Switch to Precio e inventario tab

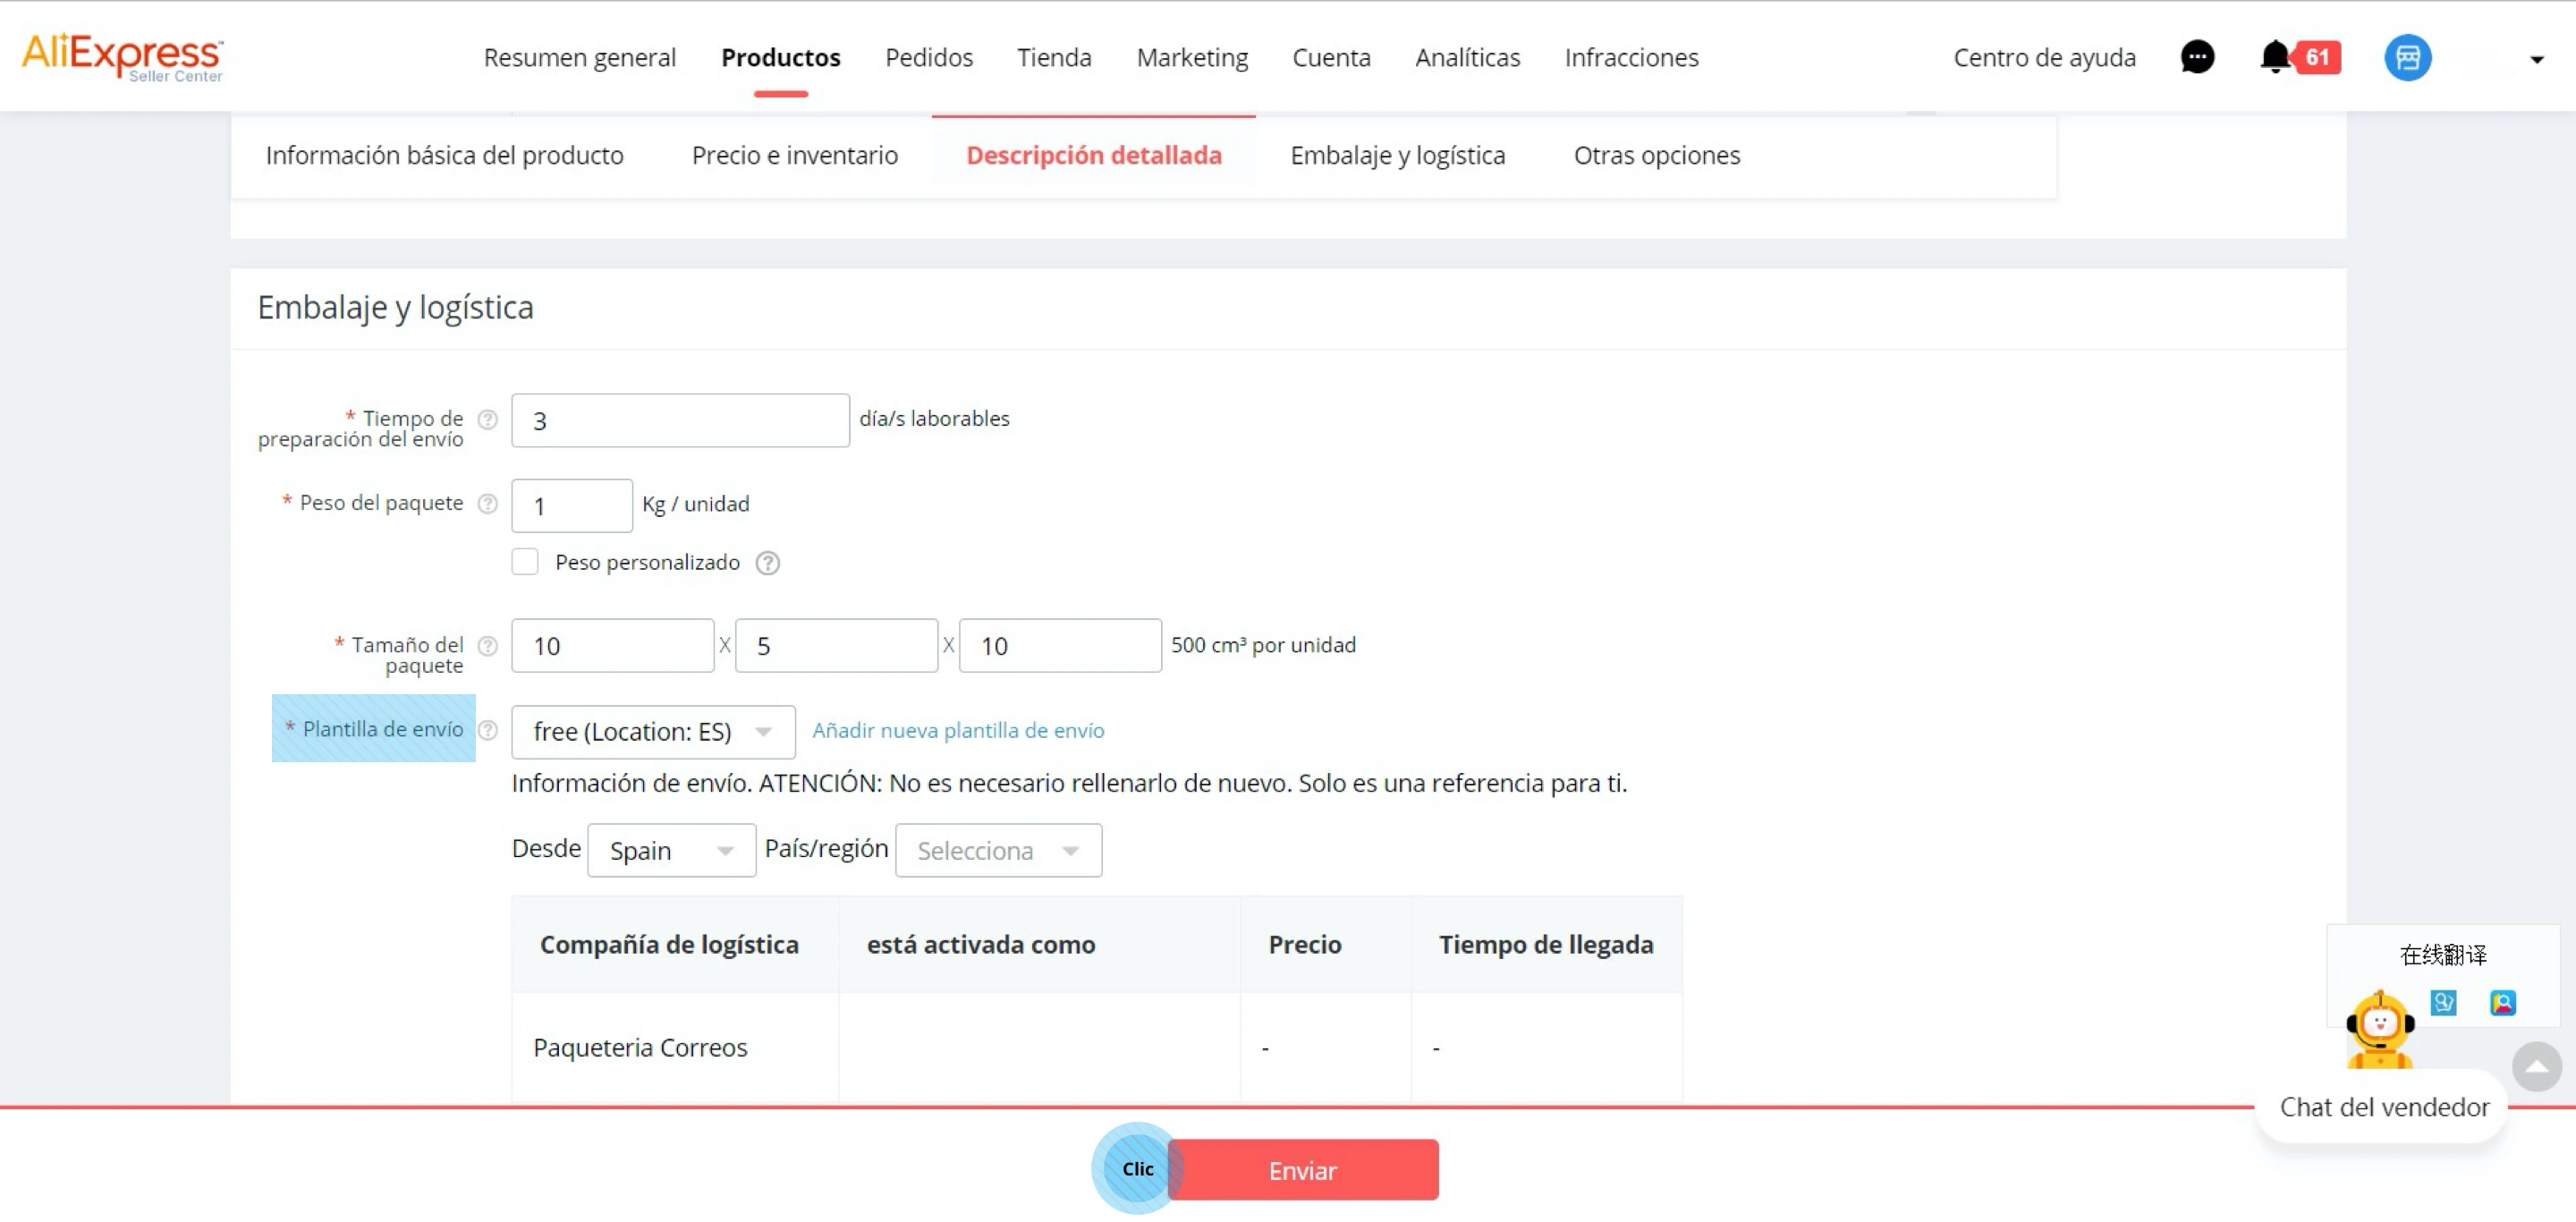(x=794, y=155)
